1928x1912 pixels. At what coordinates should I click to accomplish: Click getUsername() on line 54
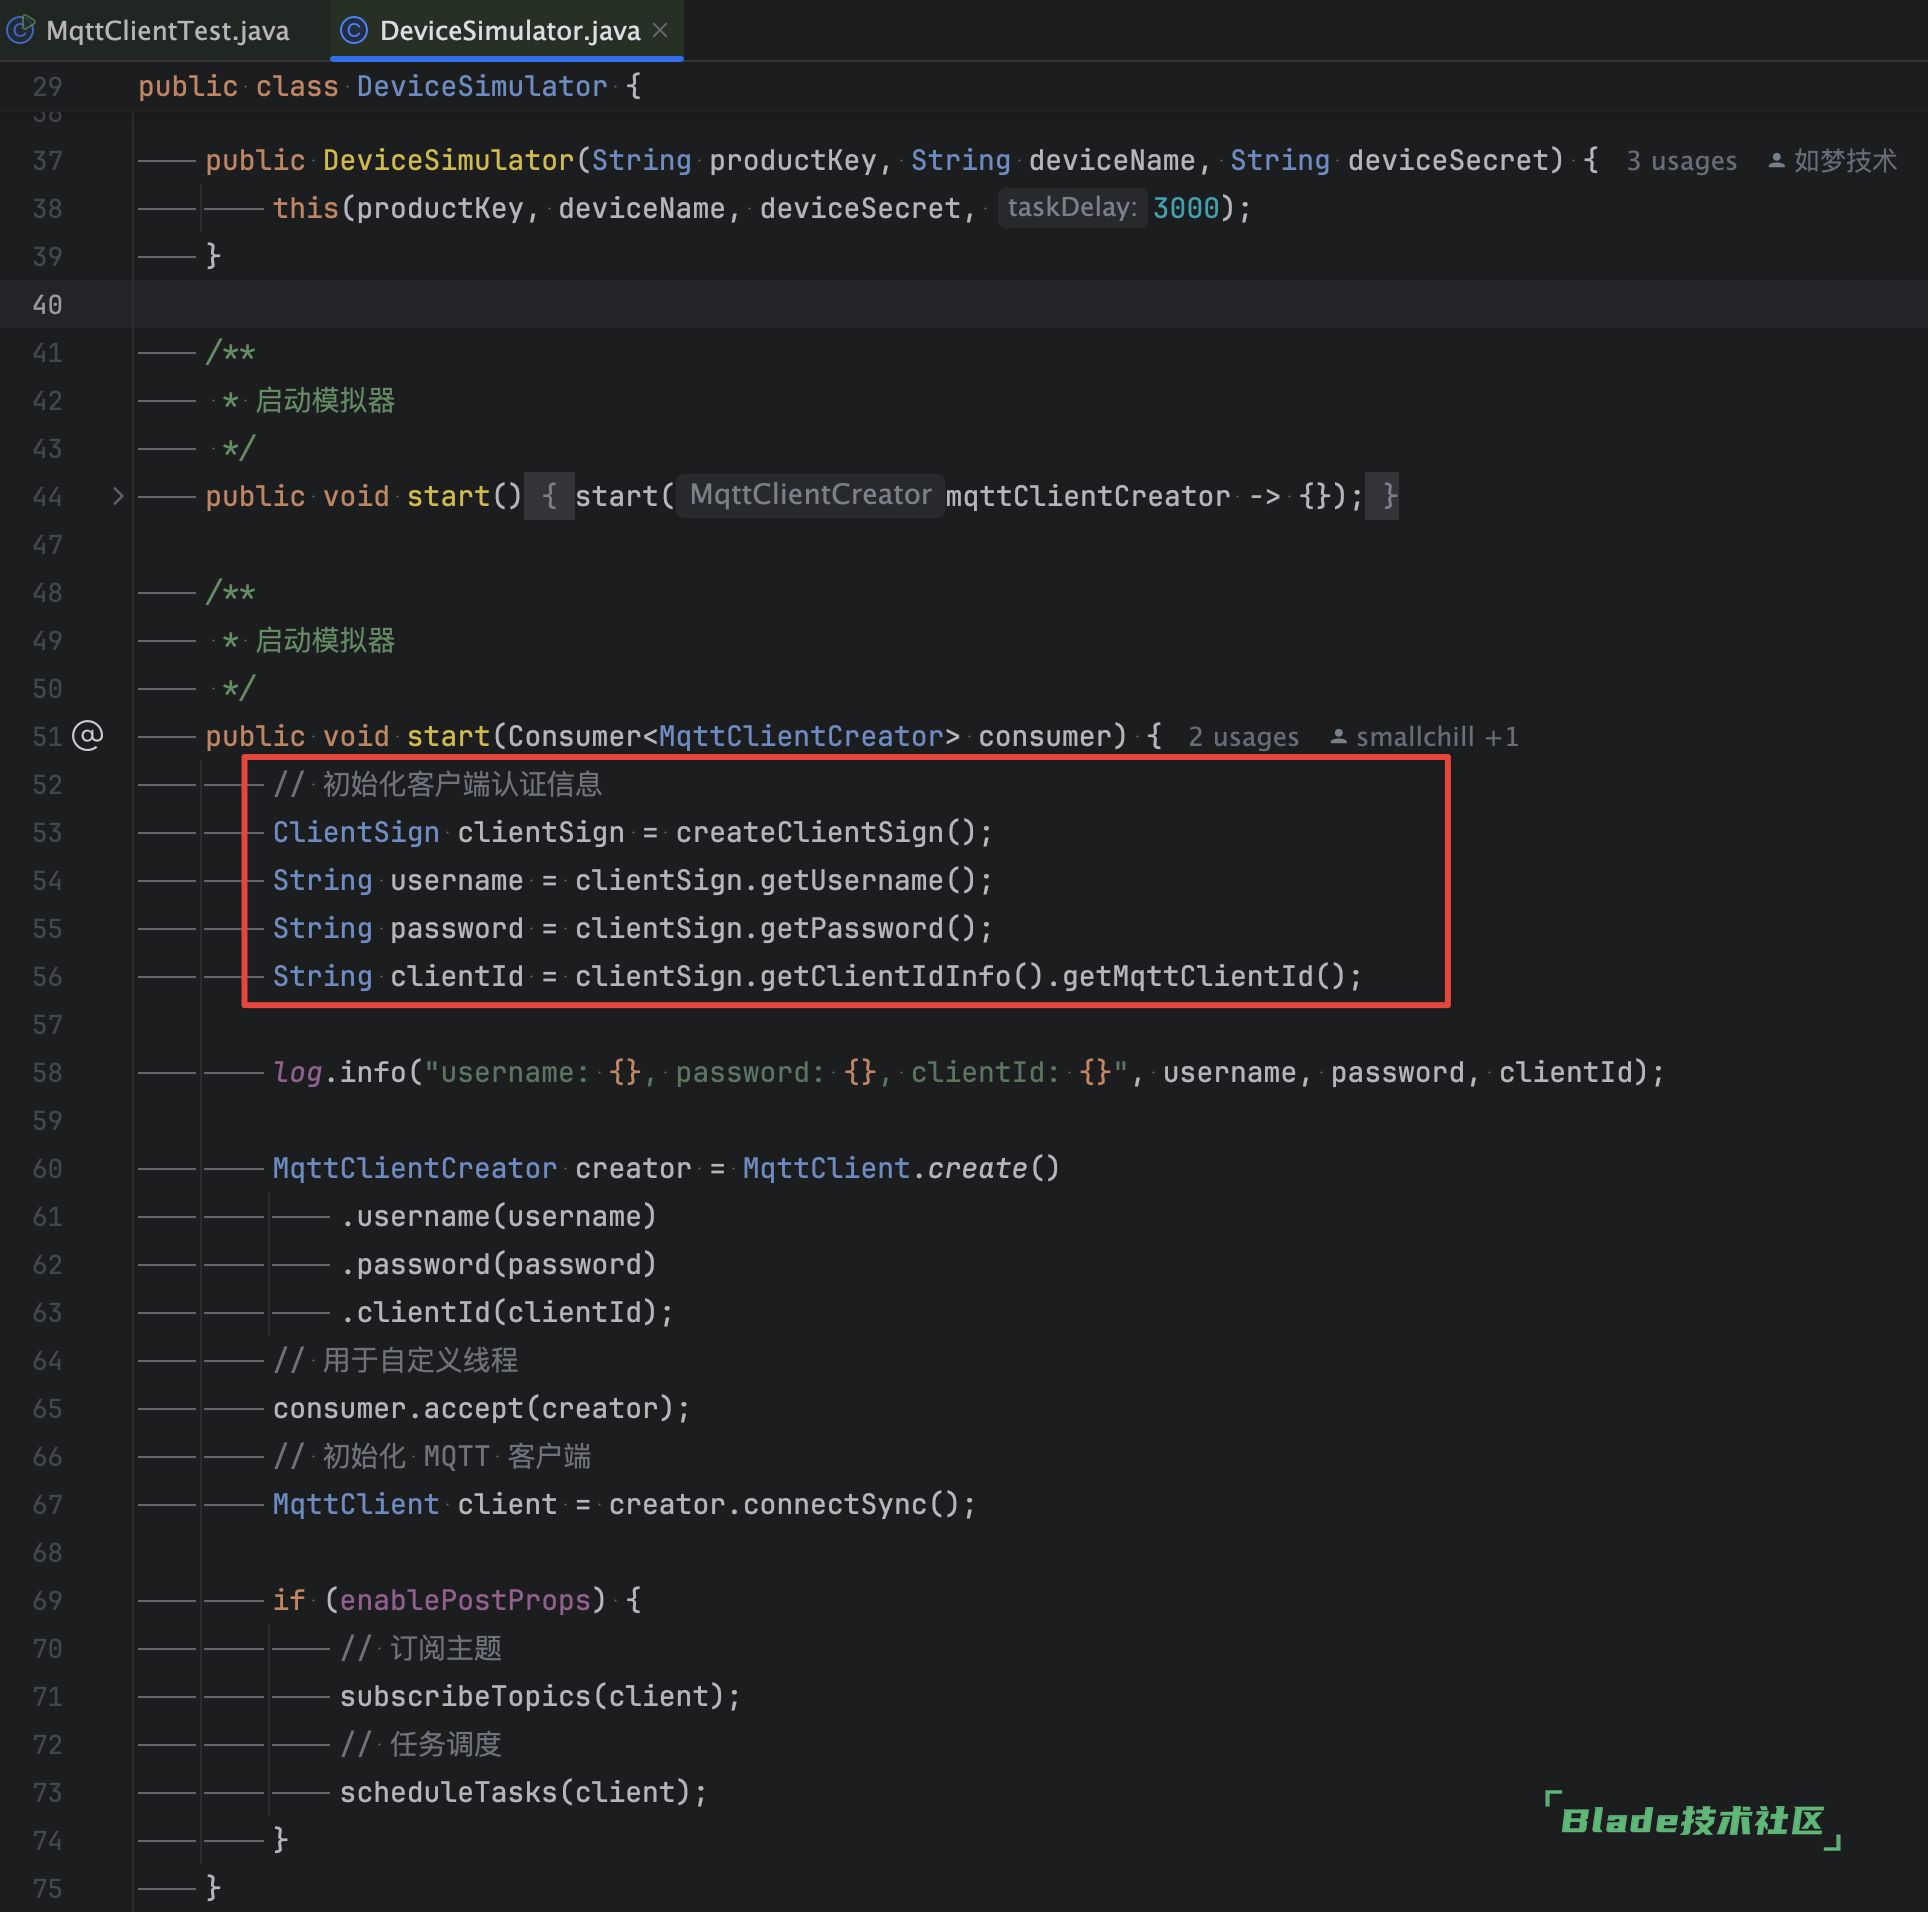point(868,880)
